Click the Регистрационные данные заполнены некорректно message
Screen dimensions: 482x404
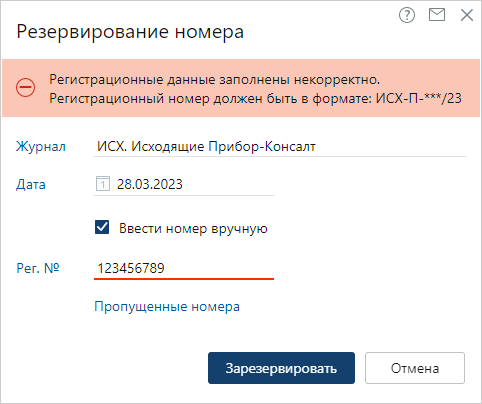215,80
